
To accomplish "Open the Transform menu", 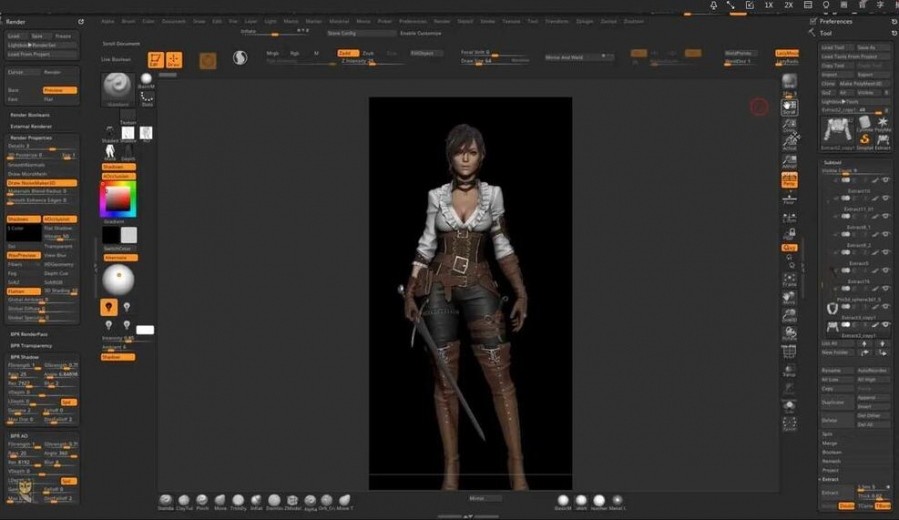I will pos(557,21).
